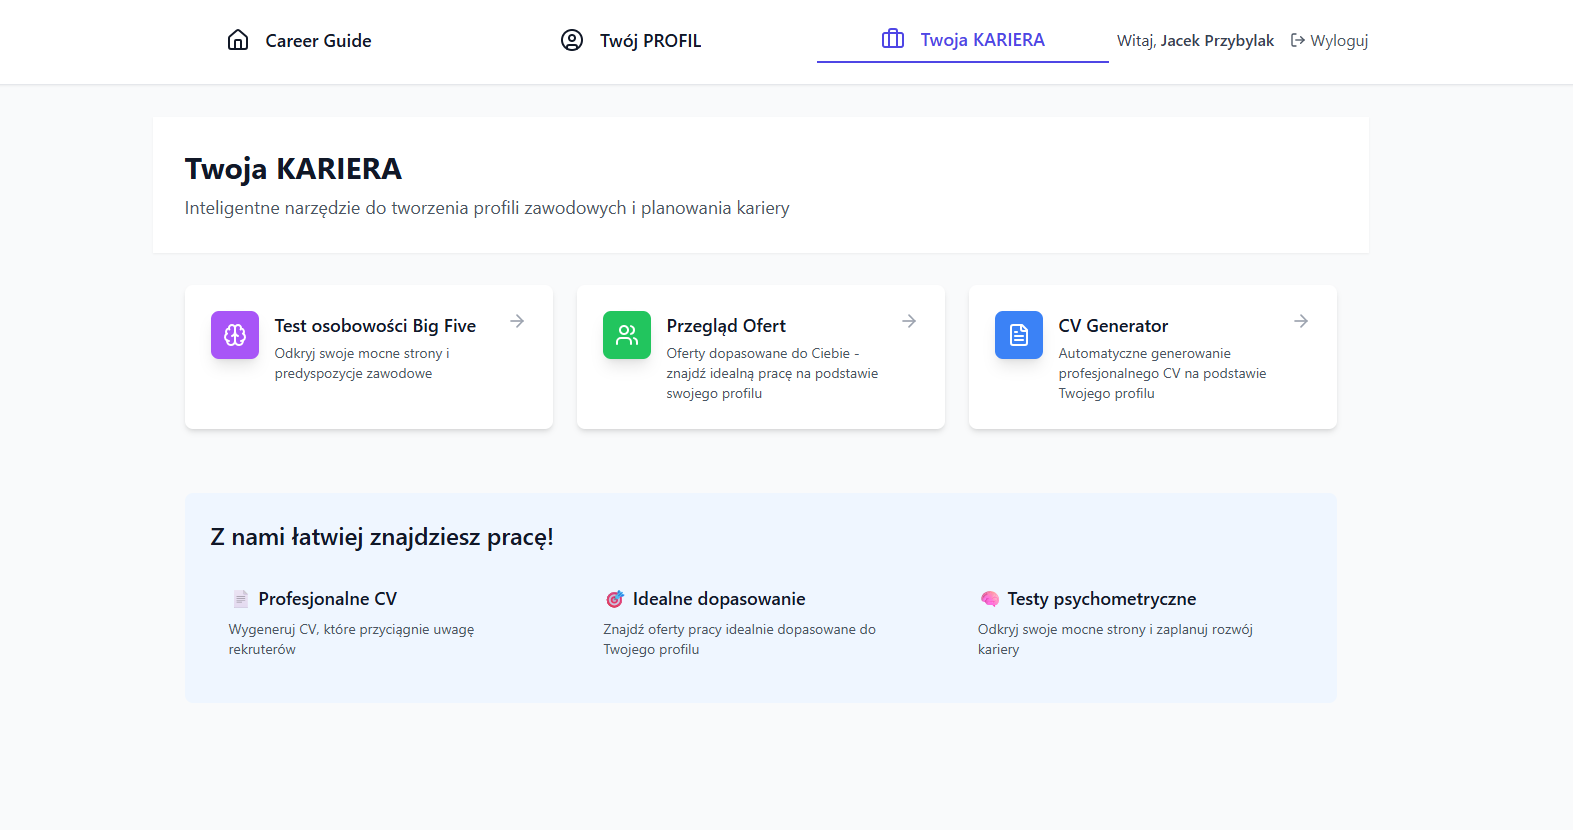Viewport: 1573px width, 830px height.
Task: Click the user circle icon beside Twój PROFIL
Action: pyautogui.click(x=572, y=40)
